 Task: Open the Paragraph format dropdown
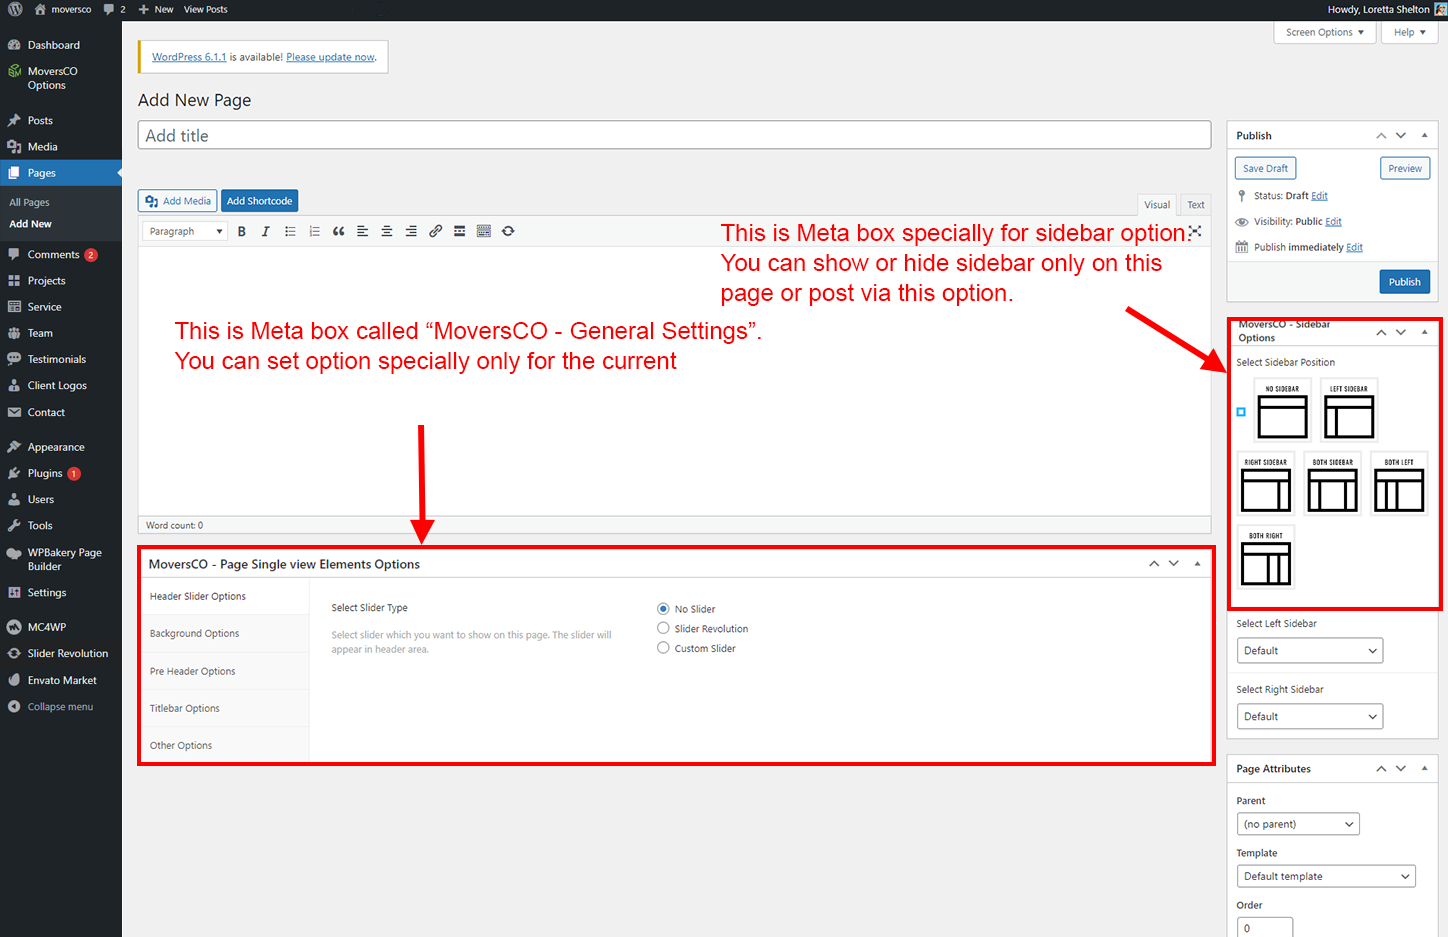(186, 231)
